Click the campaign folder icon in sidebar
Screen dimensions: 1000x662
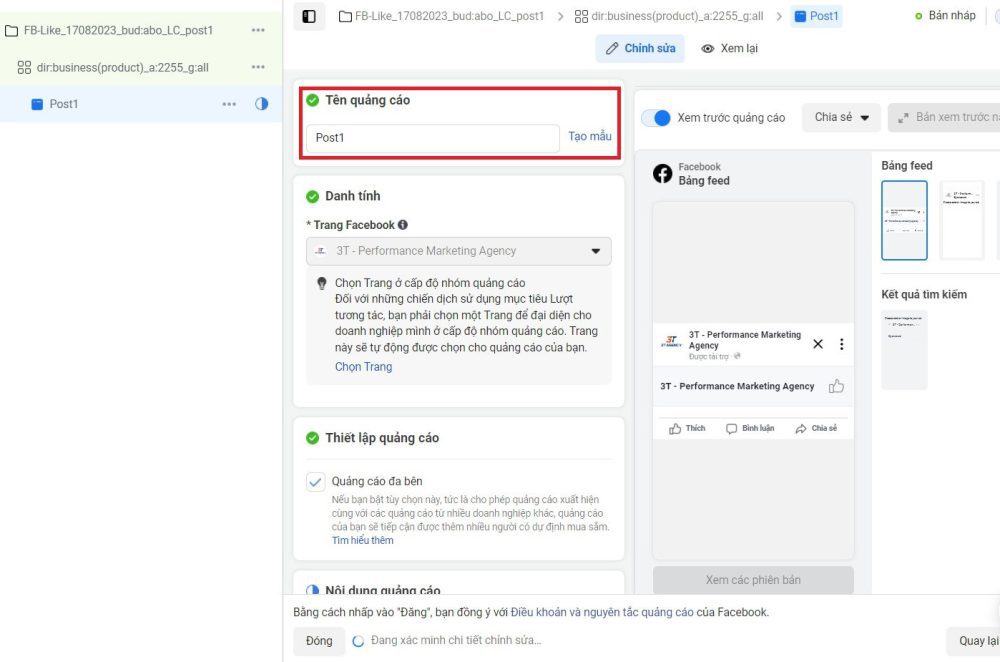point(11,31)
